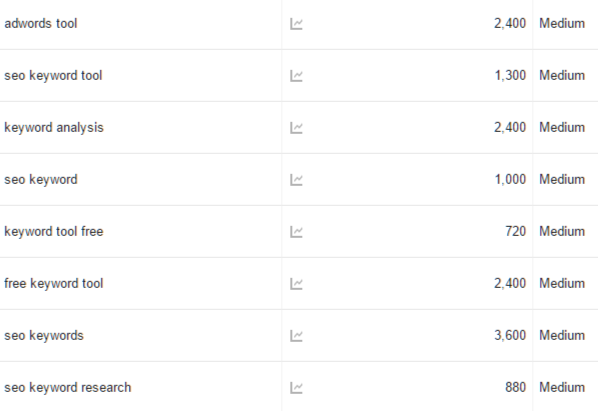Screen dimensions: 598x411
Task: Click the 720 monthly searches value
Action: click(x=516, y=231)
